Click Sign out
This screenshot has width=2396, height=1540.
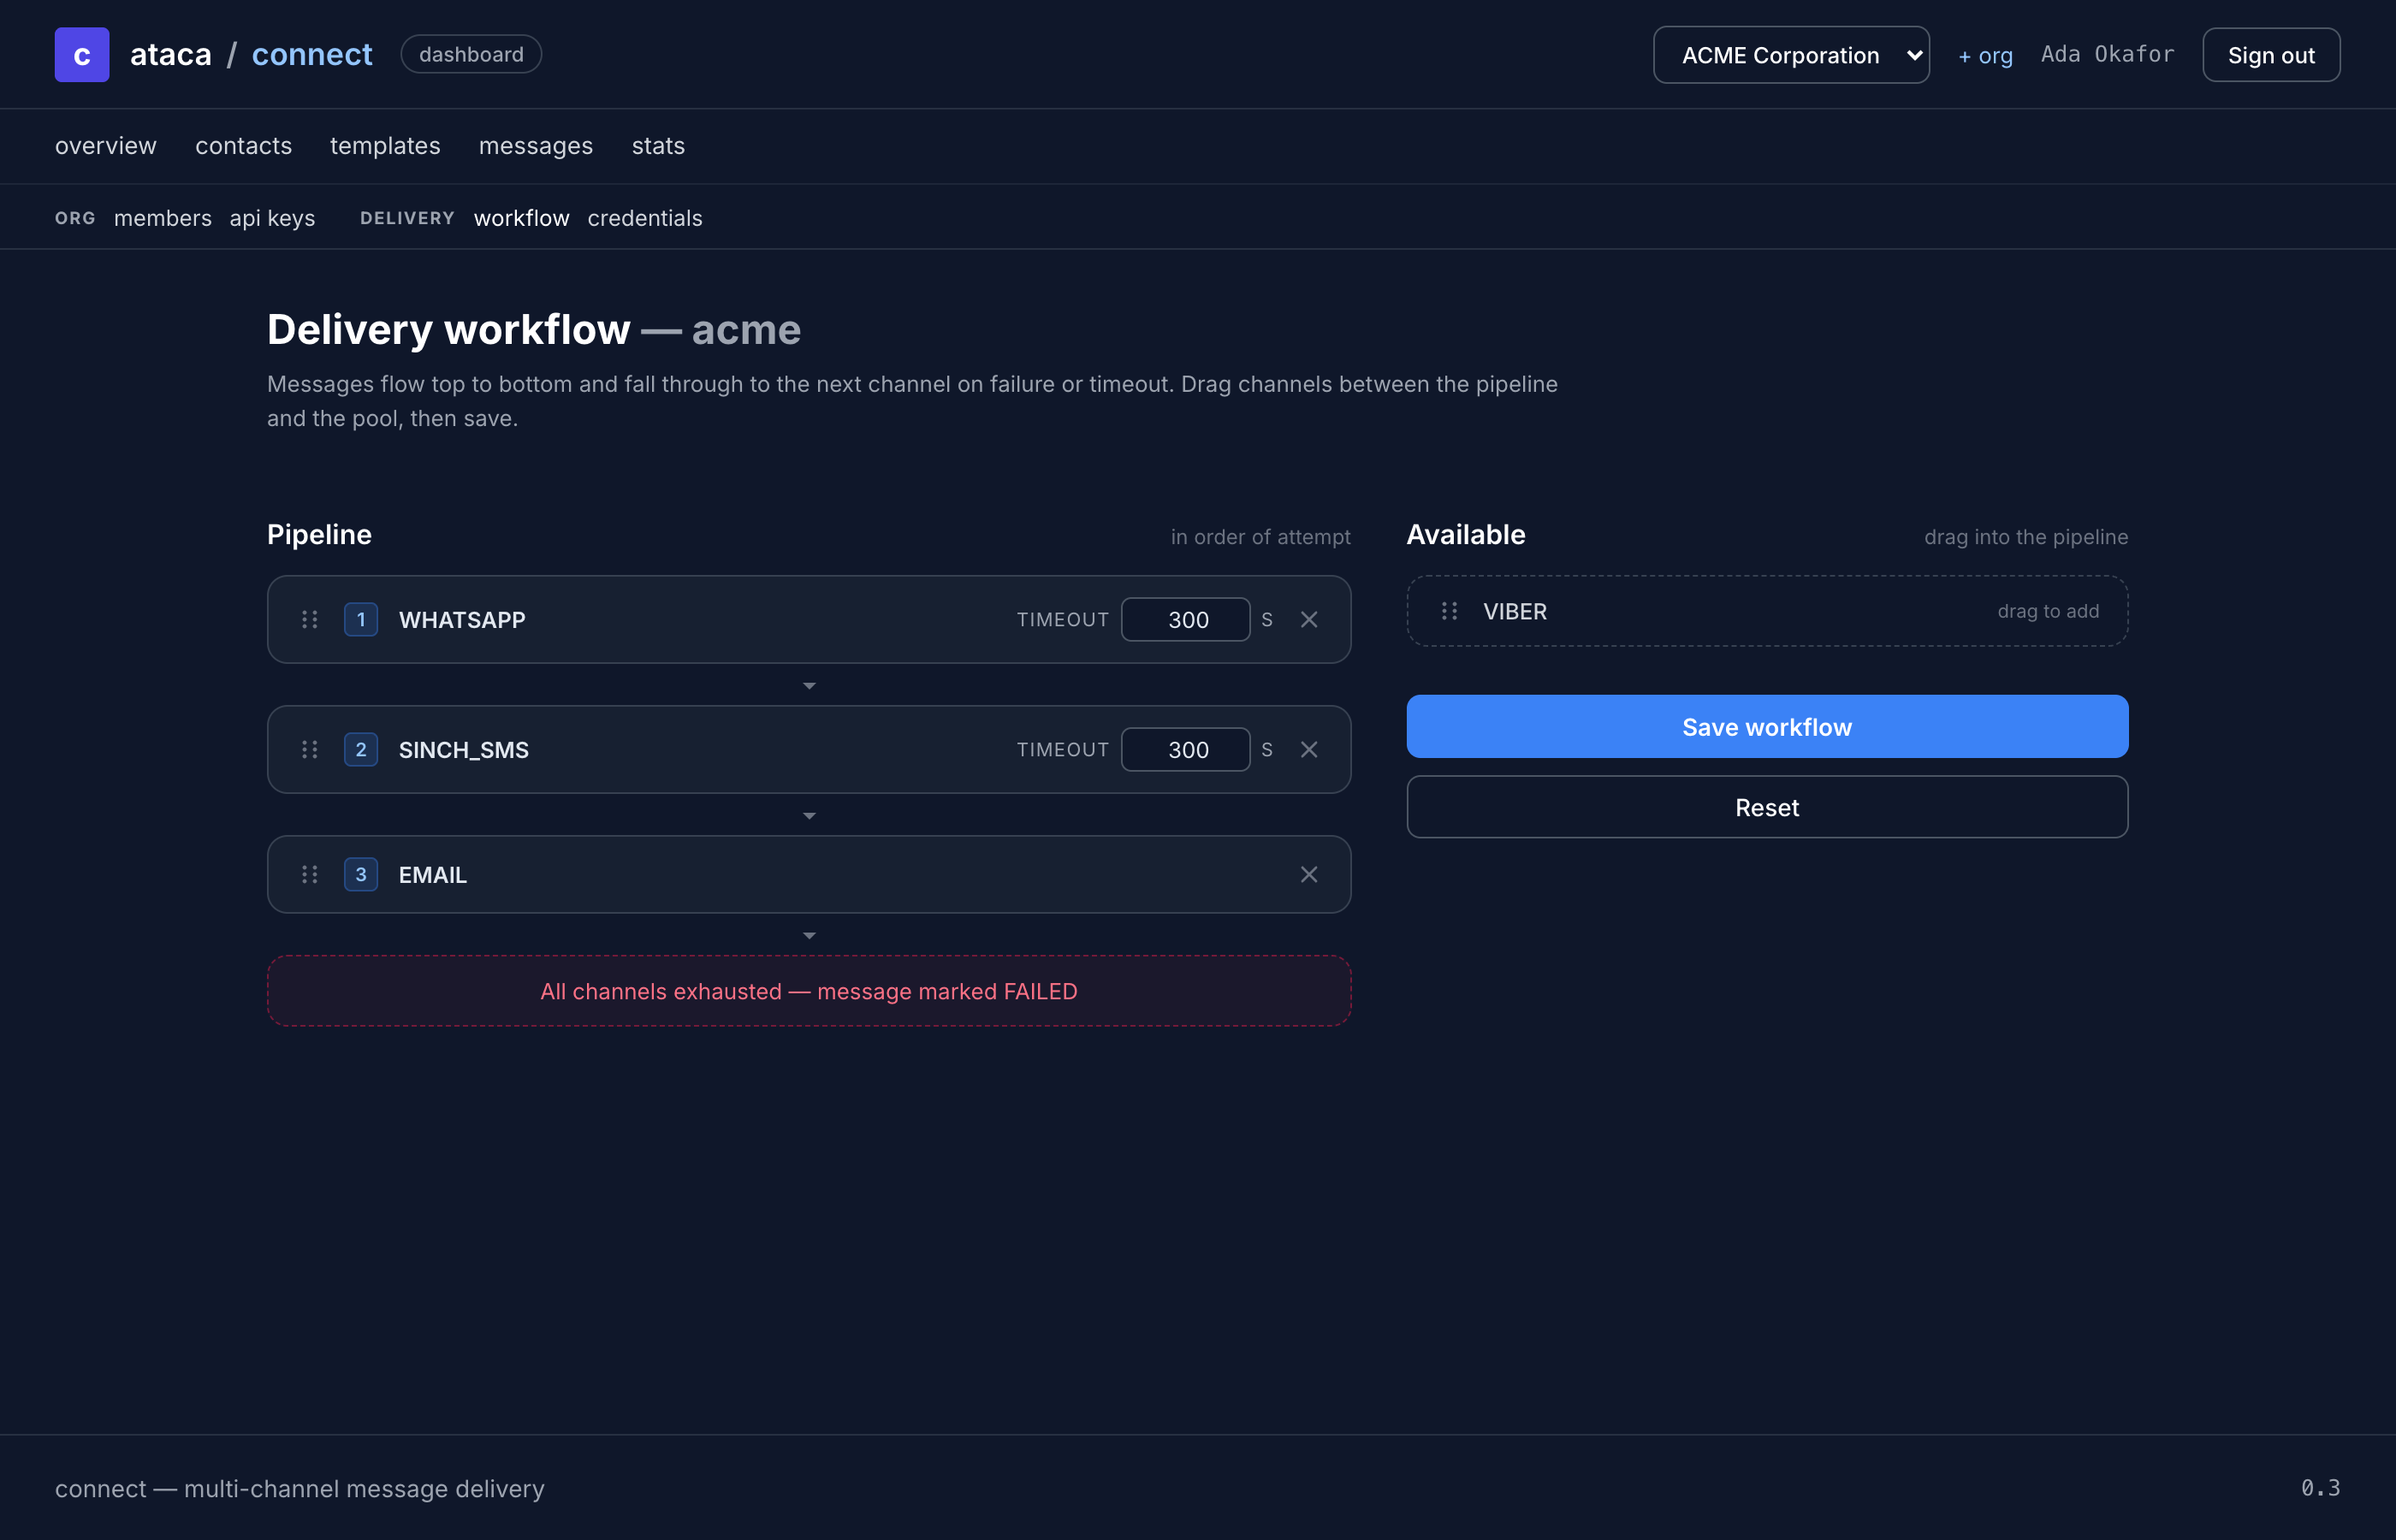click(2271, 55)
